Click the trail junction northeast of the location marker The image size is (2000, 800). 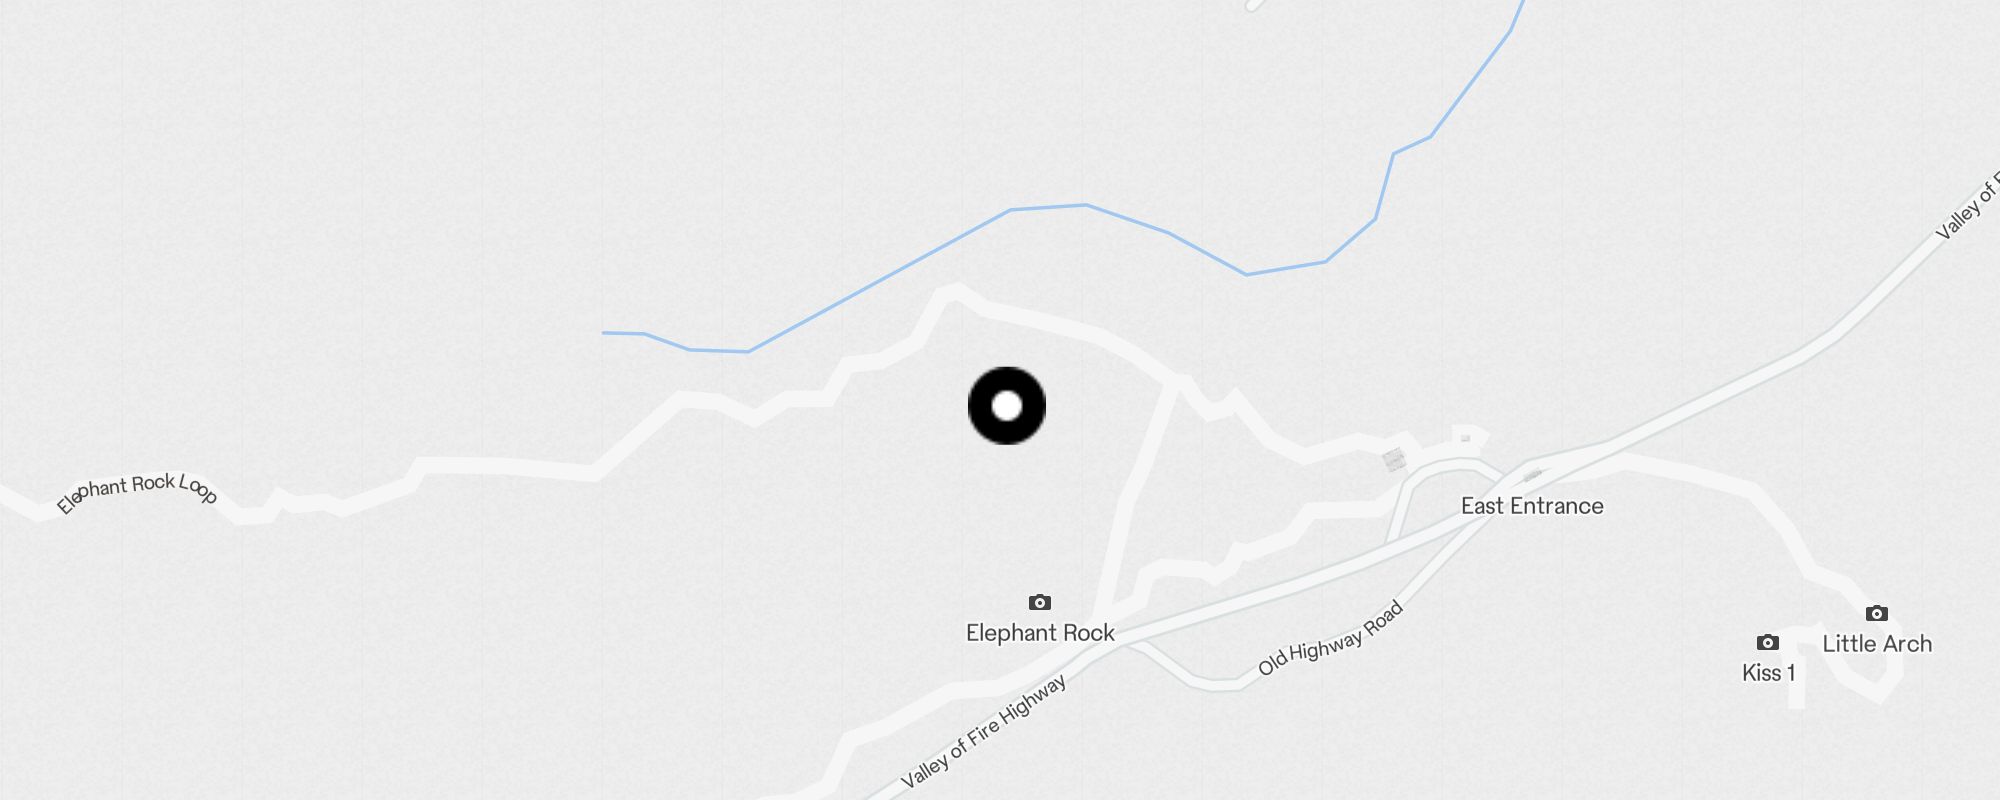(1178, 382)
